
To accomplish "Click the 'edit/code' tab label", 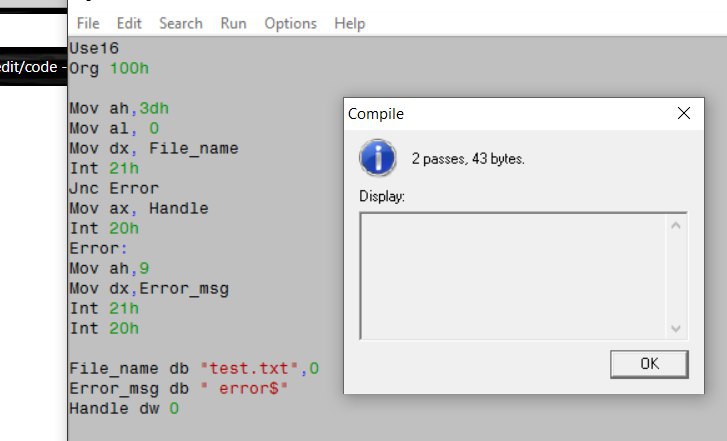I will (29, 67).
